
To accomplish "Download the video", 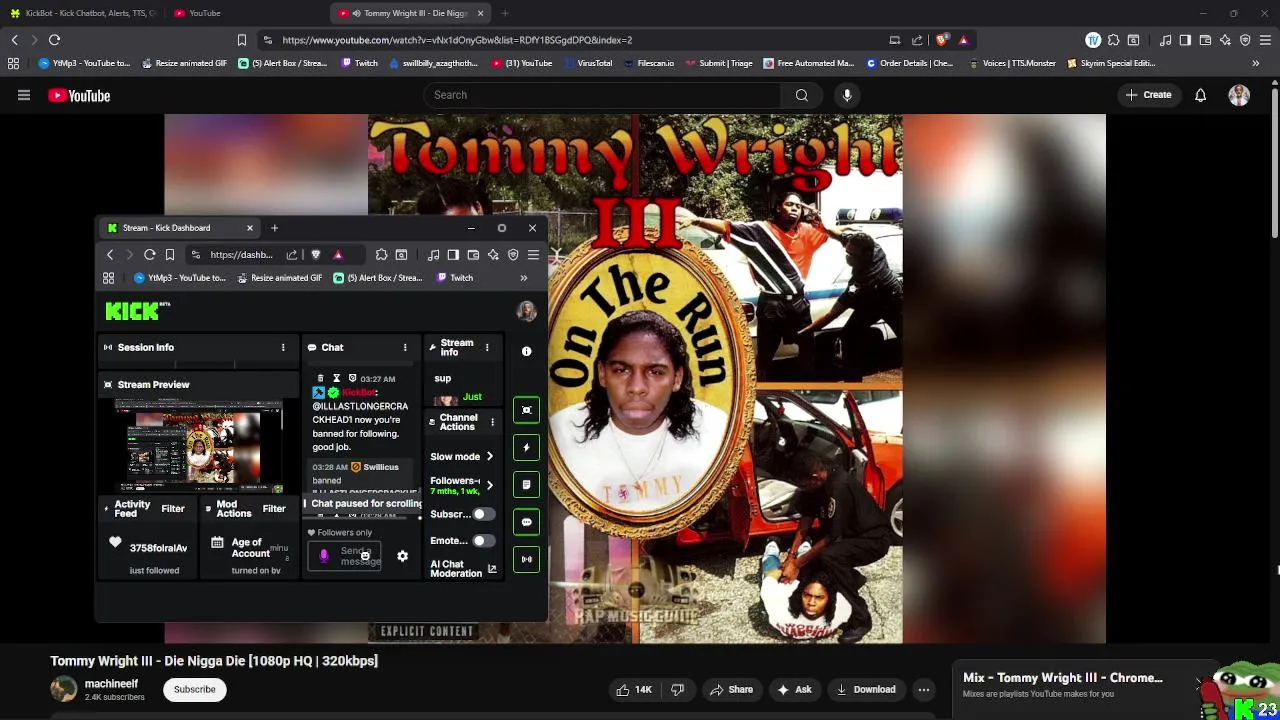I will [x=866, y=689].
